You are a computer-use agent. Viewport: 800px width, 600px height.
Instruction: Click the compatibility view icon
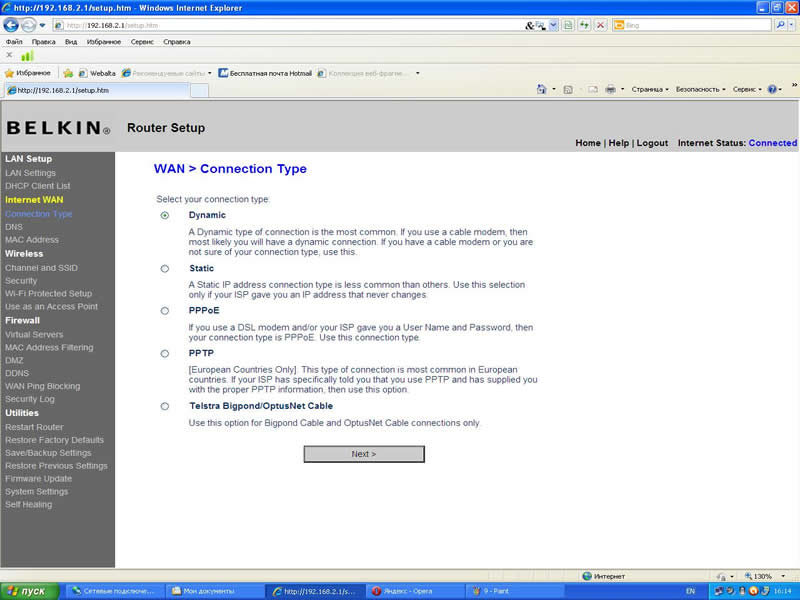click(x=568, y=25)
